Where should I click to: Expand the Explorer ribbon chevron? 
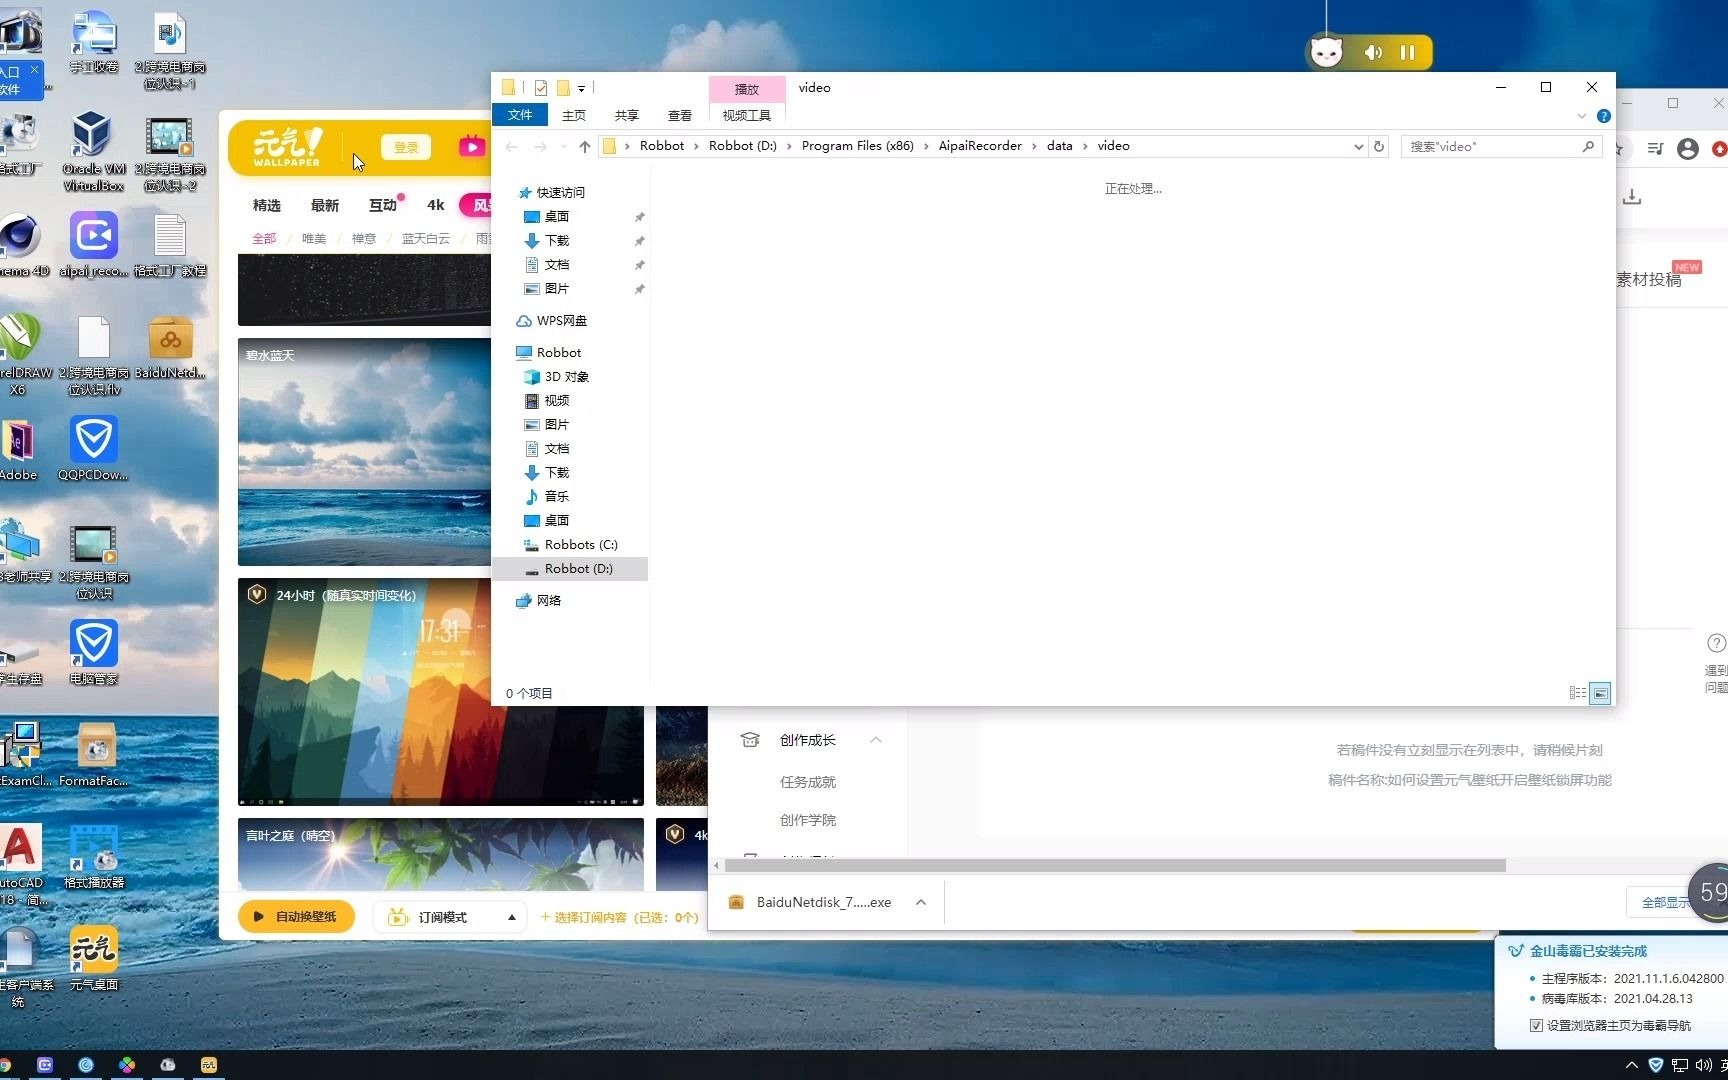click(1581, 116)
